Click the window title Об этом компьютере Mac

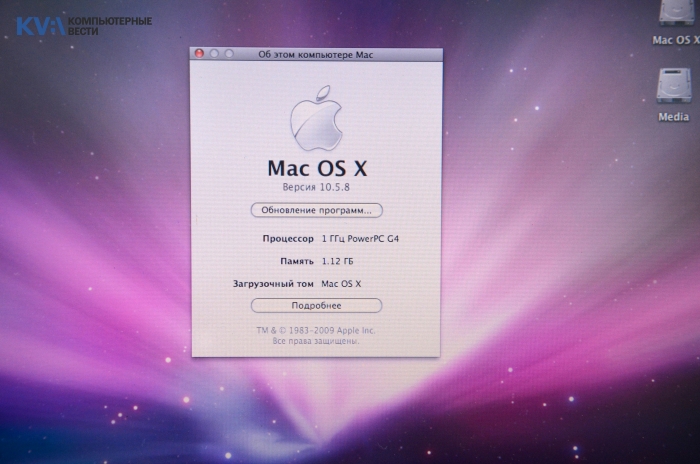(x=316, y=55)
